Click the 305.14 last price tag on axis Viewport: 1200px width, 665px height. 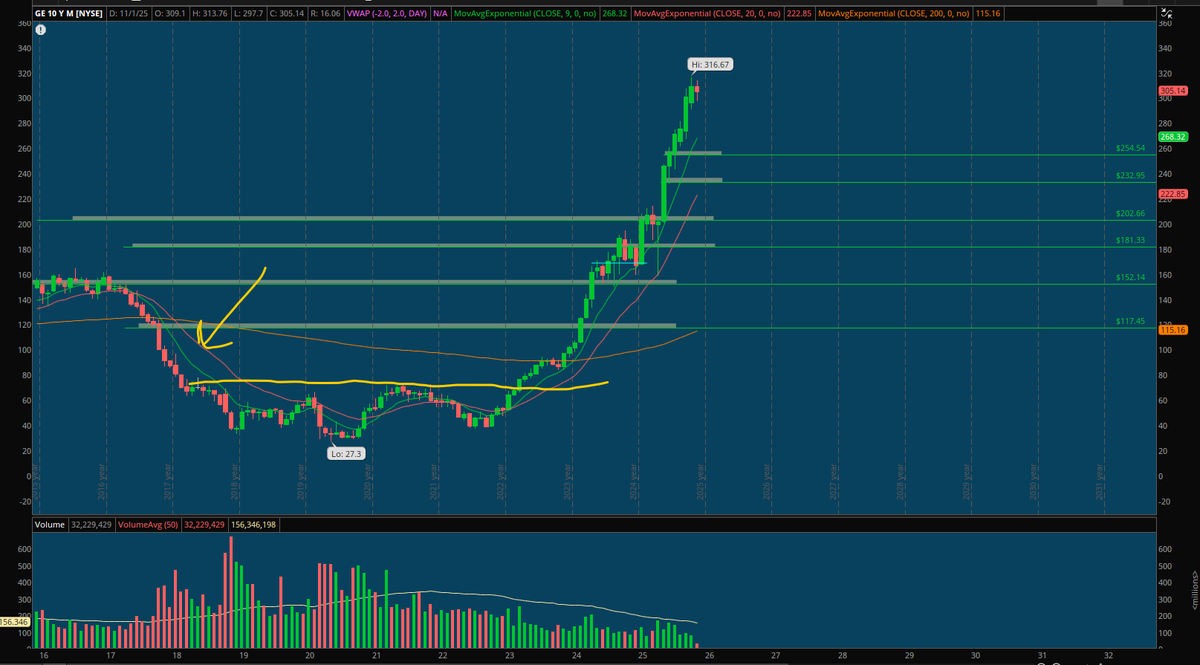[x=1173, y=91]
